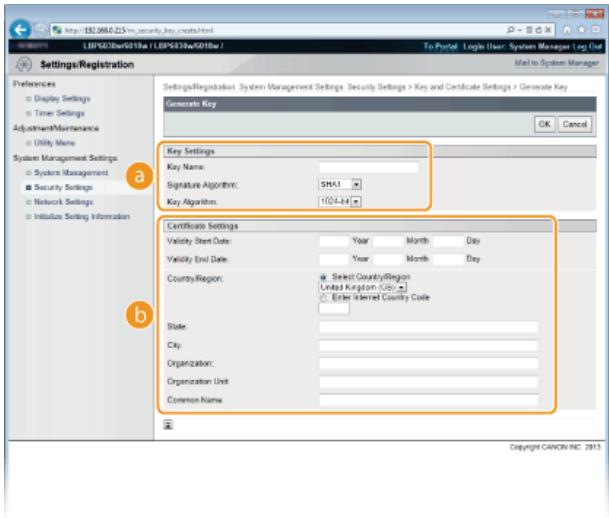
Task: Follow the To Portal link
Action: point(440,47)
